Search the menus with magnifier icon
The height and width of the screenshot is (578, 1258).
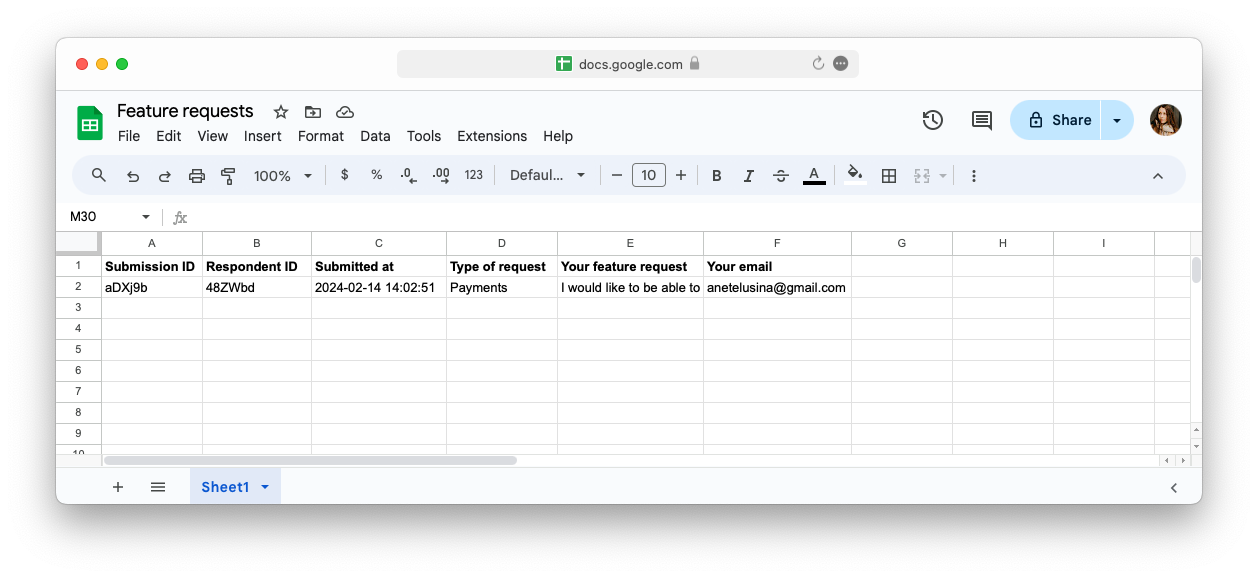pos(99,175)
